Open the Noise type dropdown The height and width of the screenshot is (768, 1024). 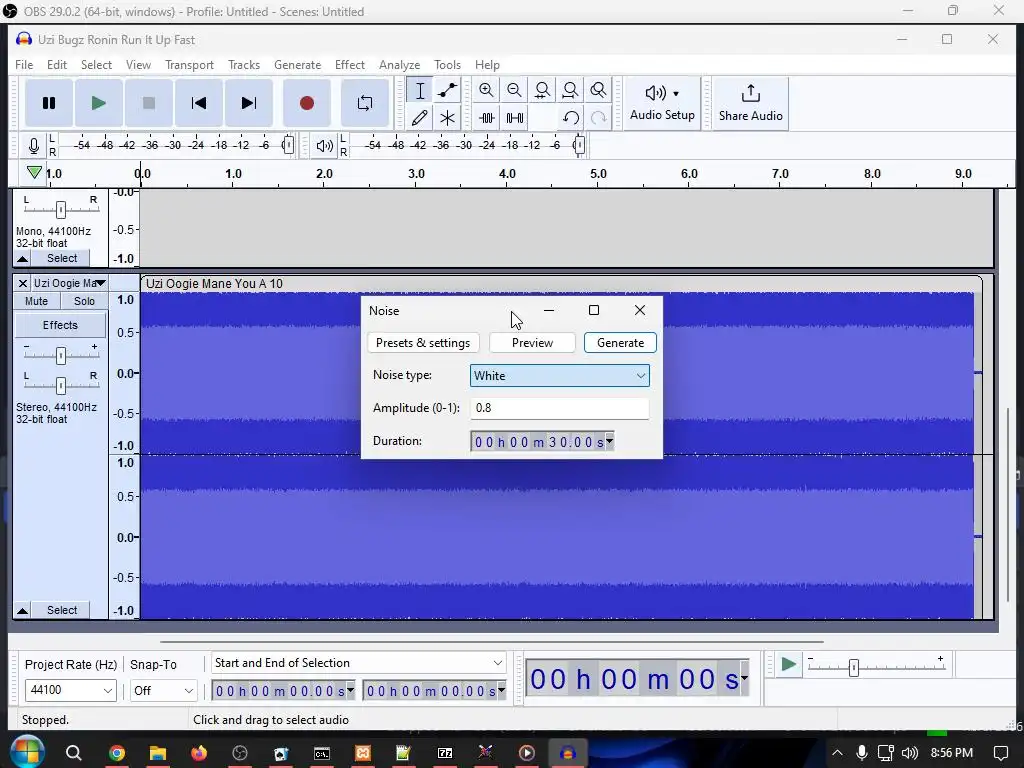(560, 376)
